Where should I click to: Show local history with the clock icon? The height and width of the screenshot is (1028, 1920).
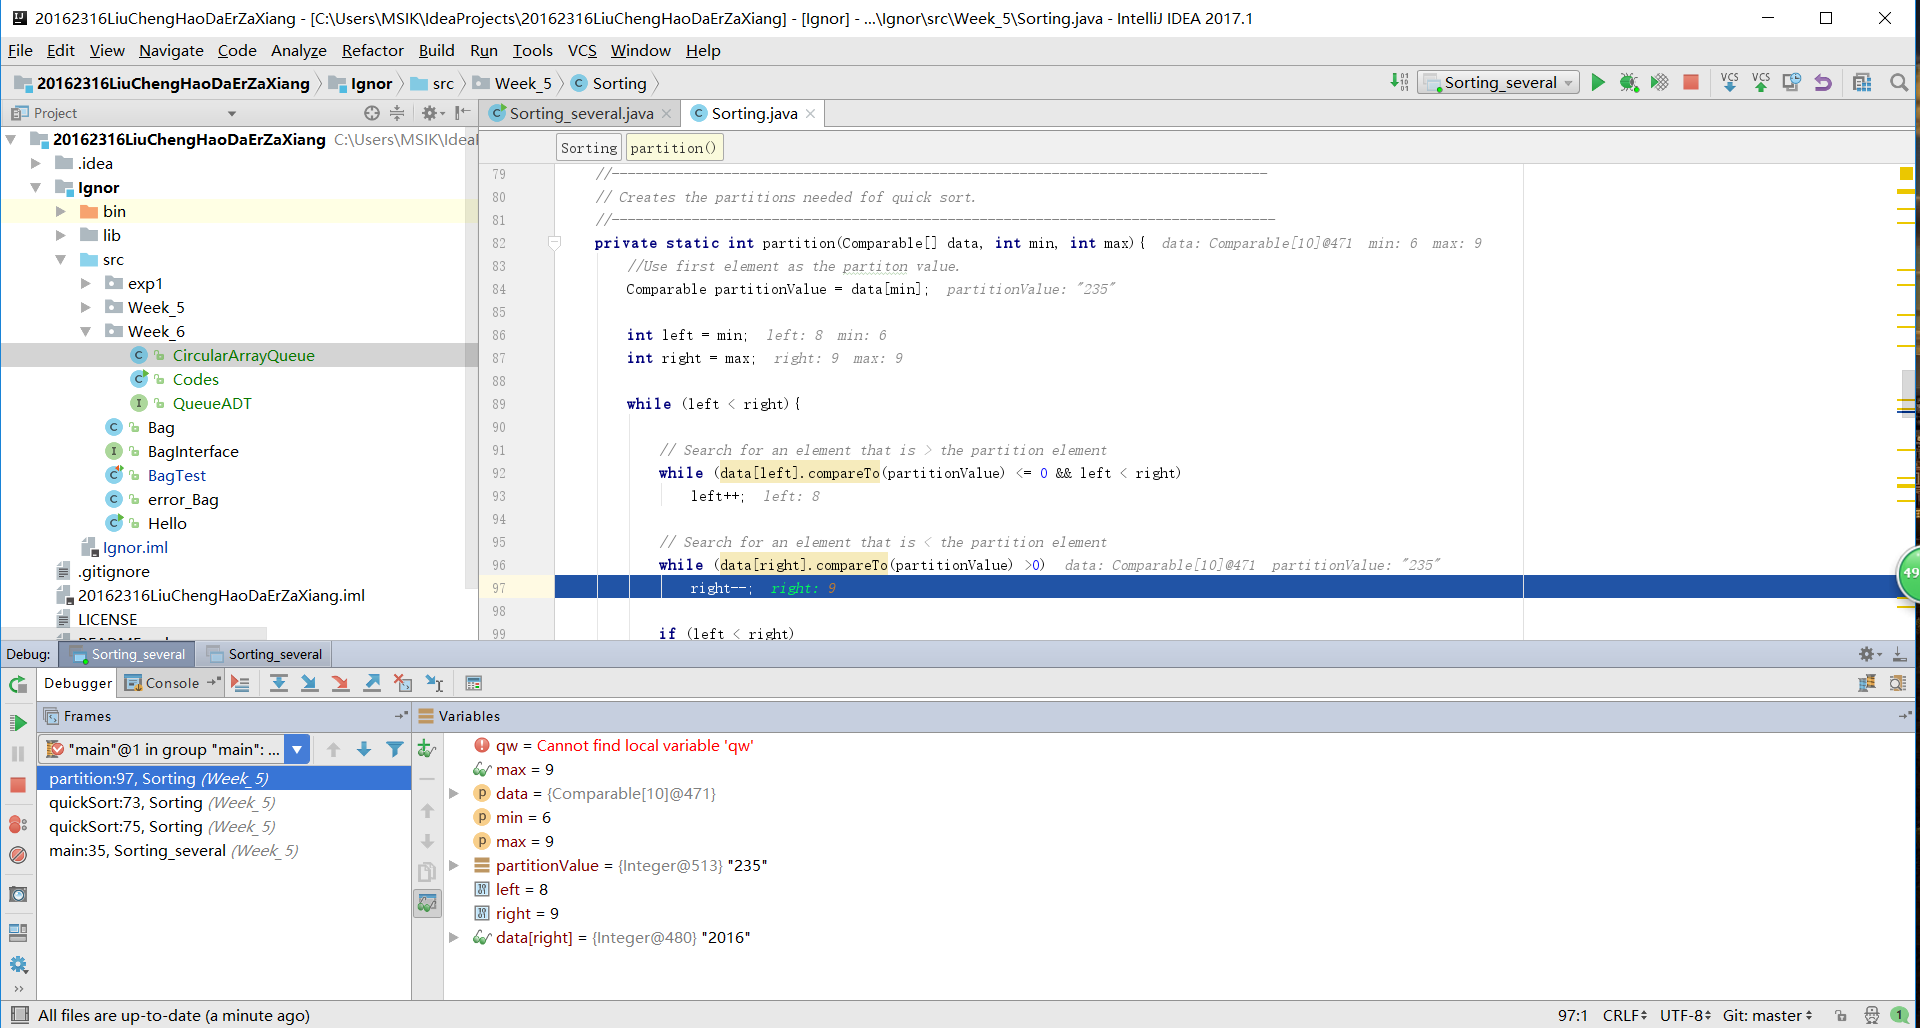(1792, 82)
